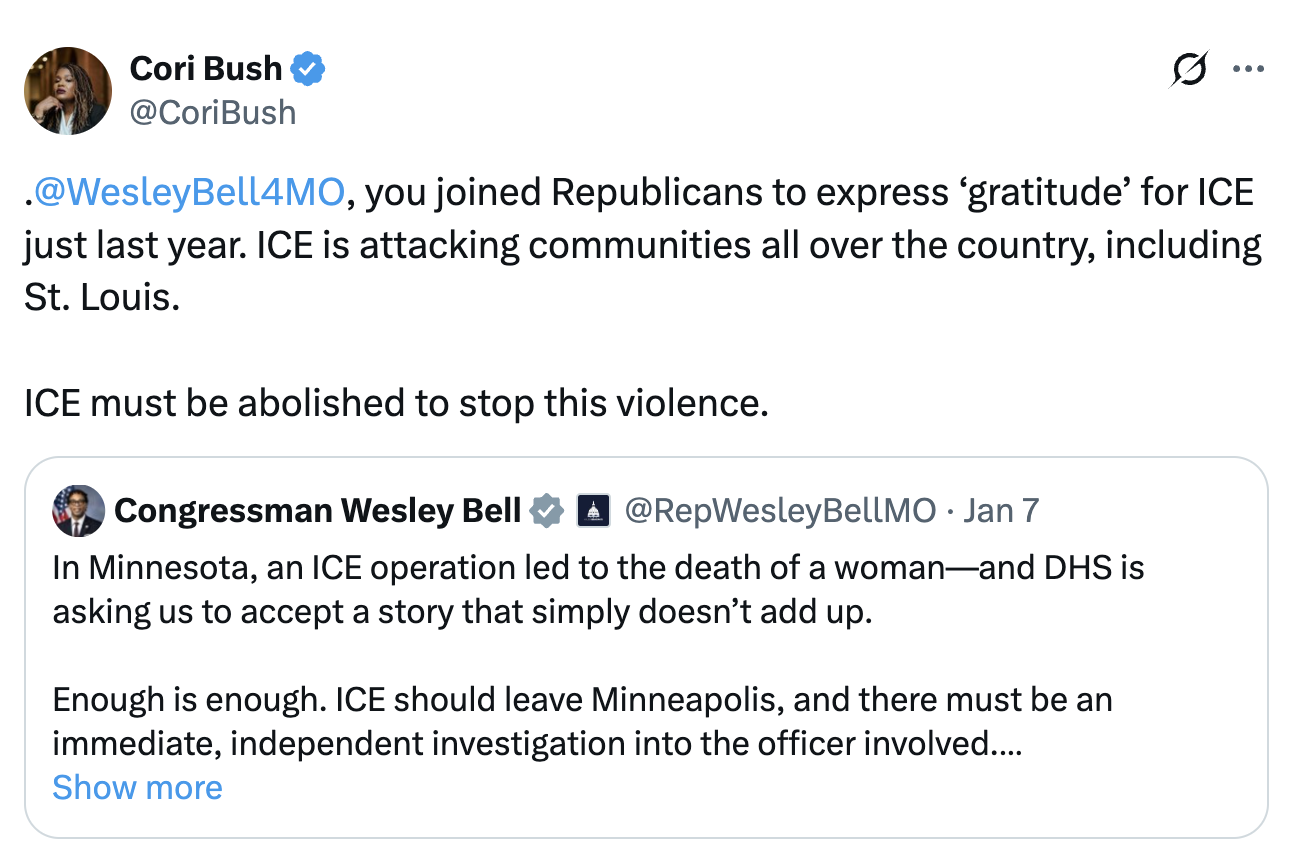1296x856 pixels.
Task: Click the @CoriBush handle
Action: [212, 112]
